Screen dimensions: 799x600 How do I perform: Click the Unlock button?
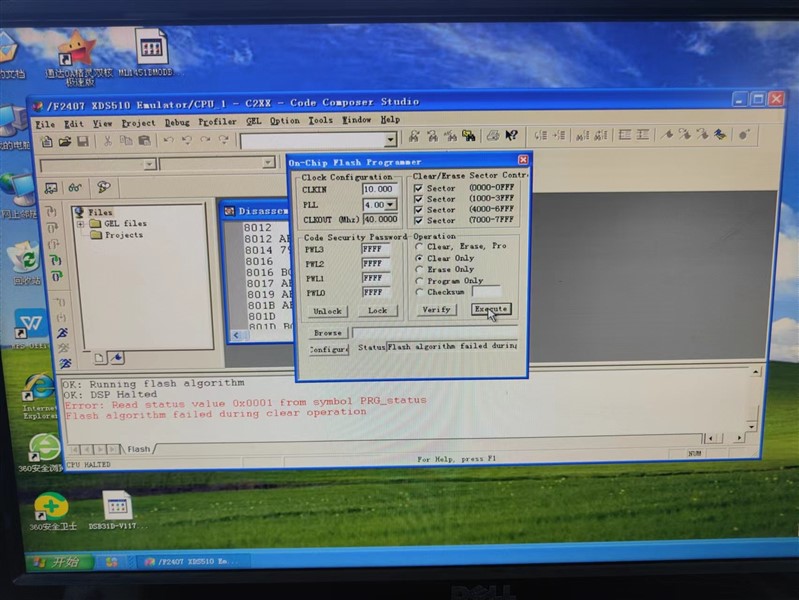pos(328,311)
